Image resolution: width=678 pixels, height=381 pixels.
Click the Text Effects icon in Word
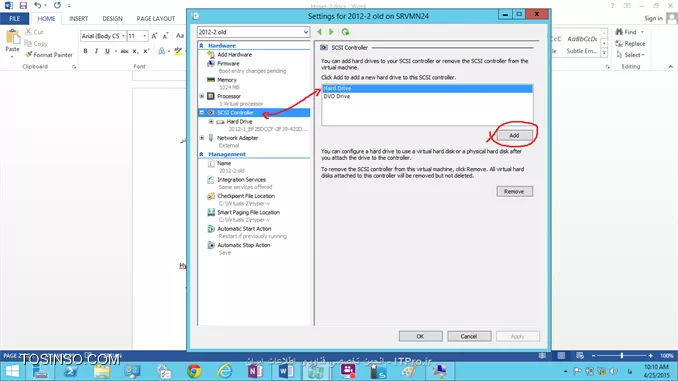(x=162, y=51)
